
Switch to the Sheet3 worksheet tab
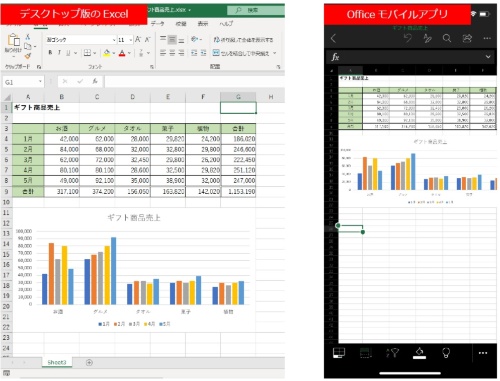tap(57, 362)
